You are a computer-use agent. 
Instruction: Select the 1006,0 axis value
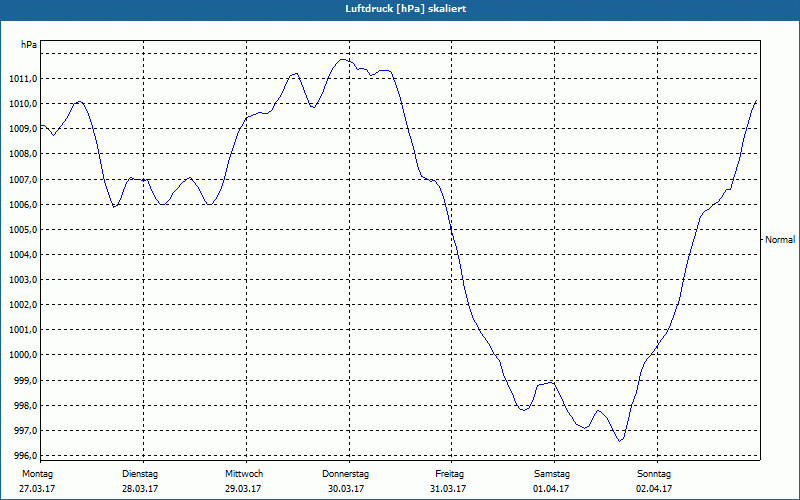pyautogui.click(x=23, y=205)
